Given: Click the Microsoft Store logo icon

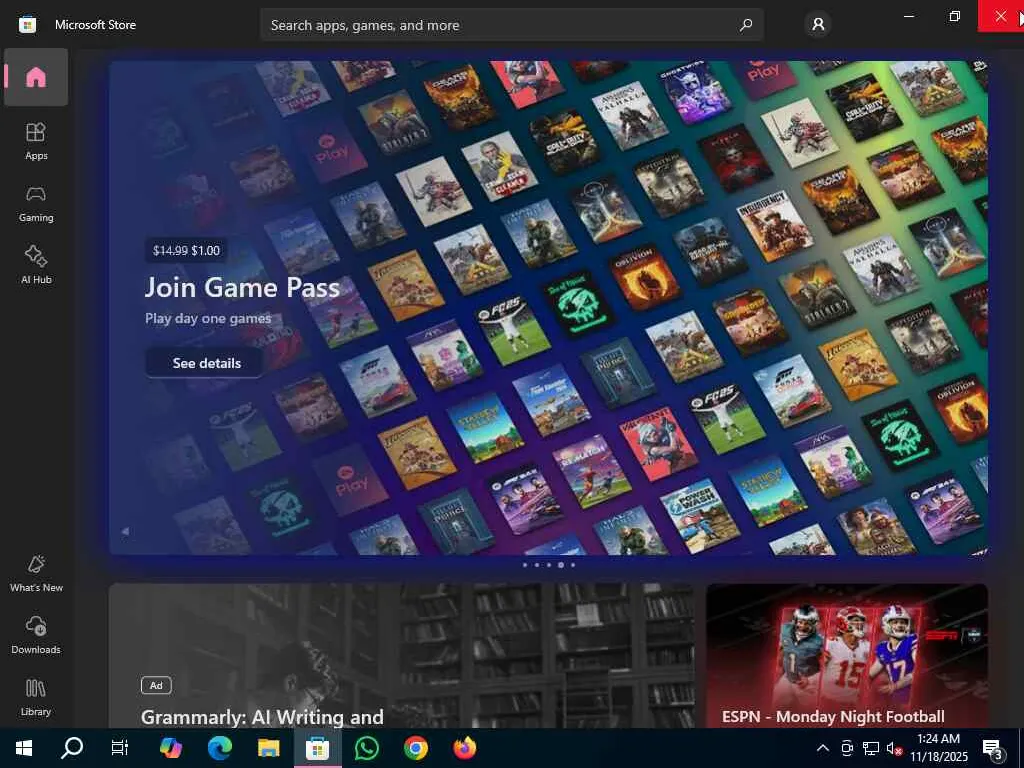Looking at the screenshot, I should [27, 25].
